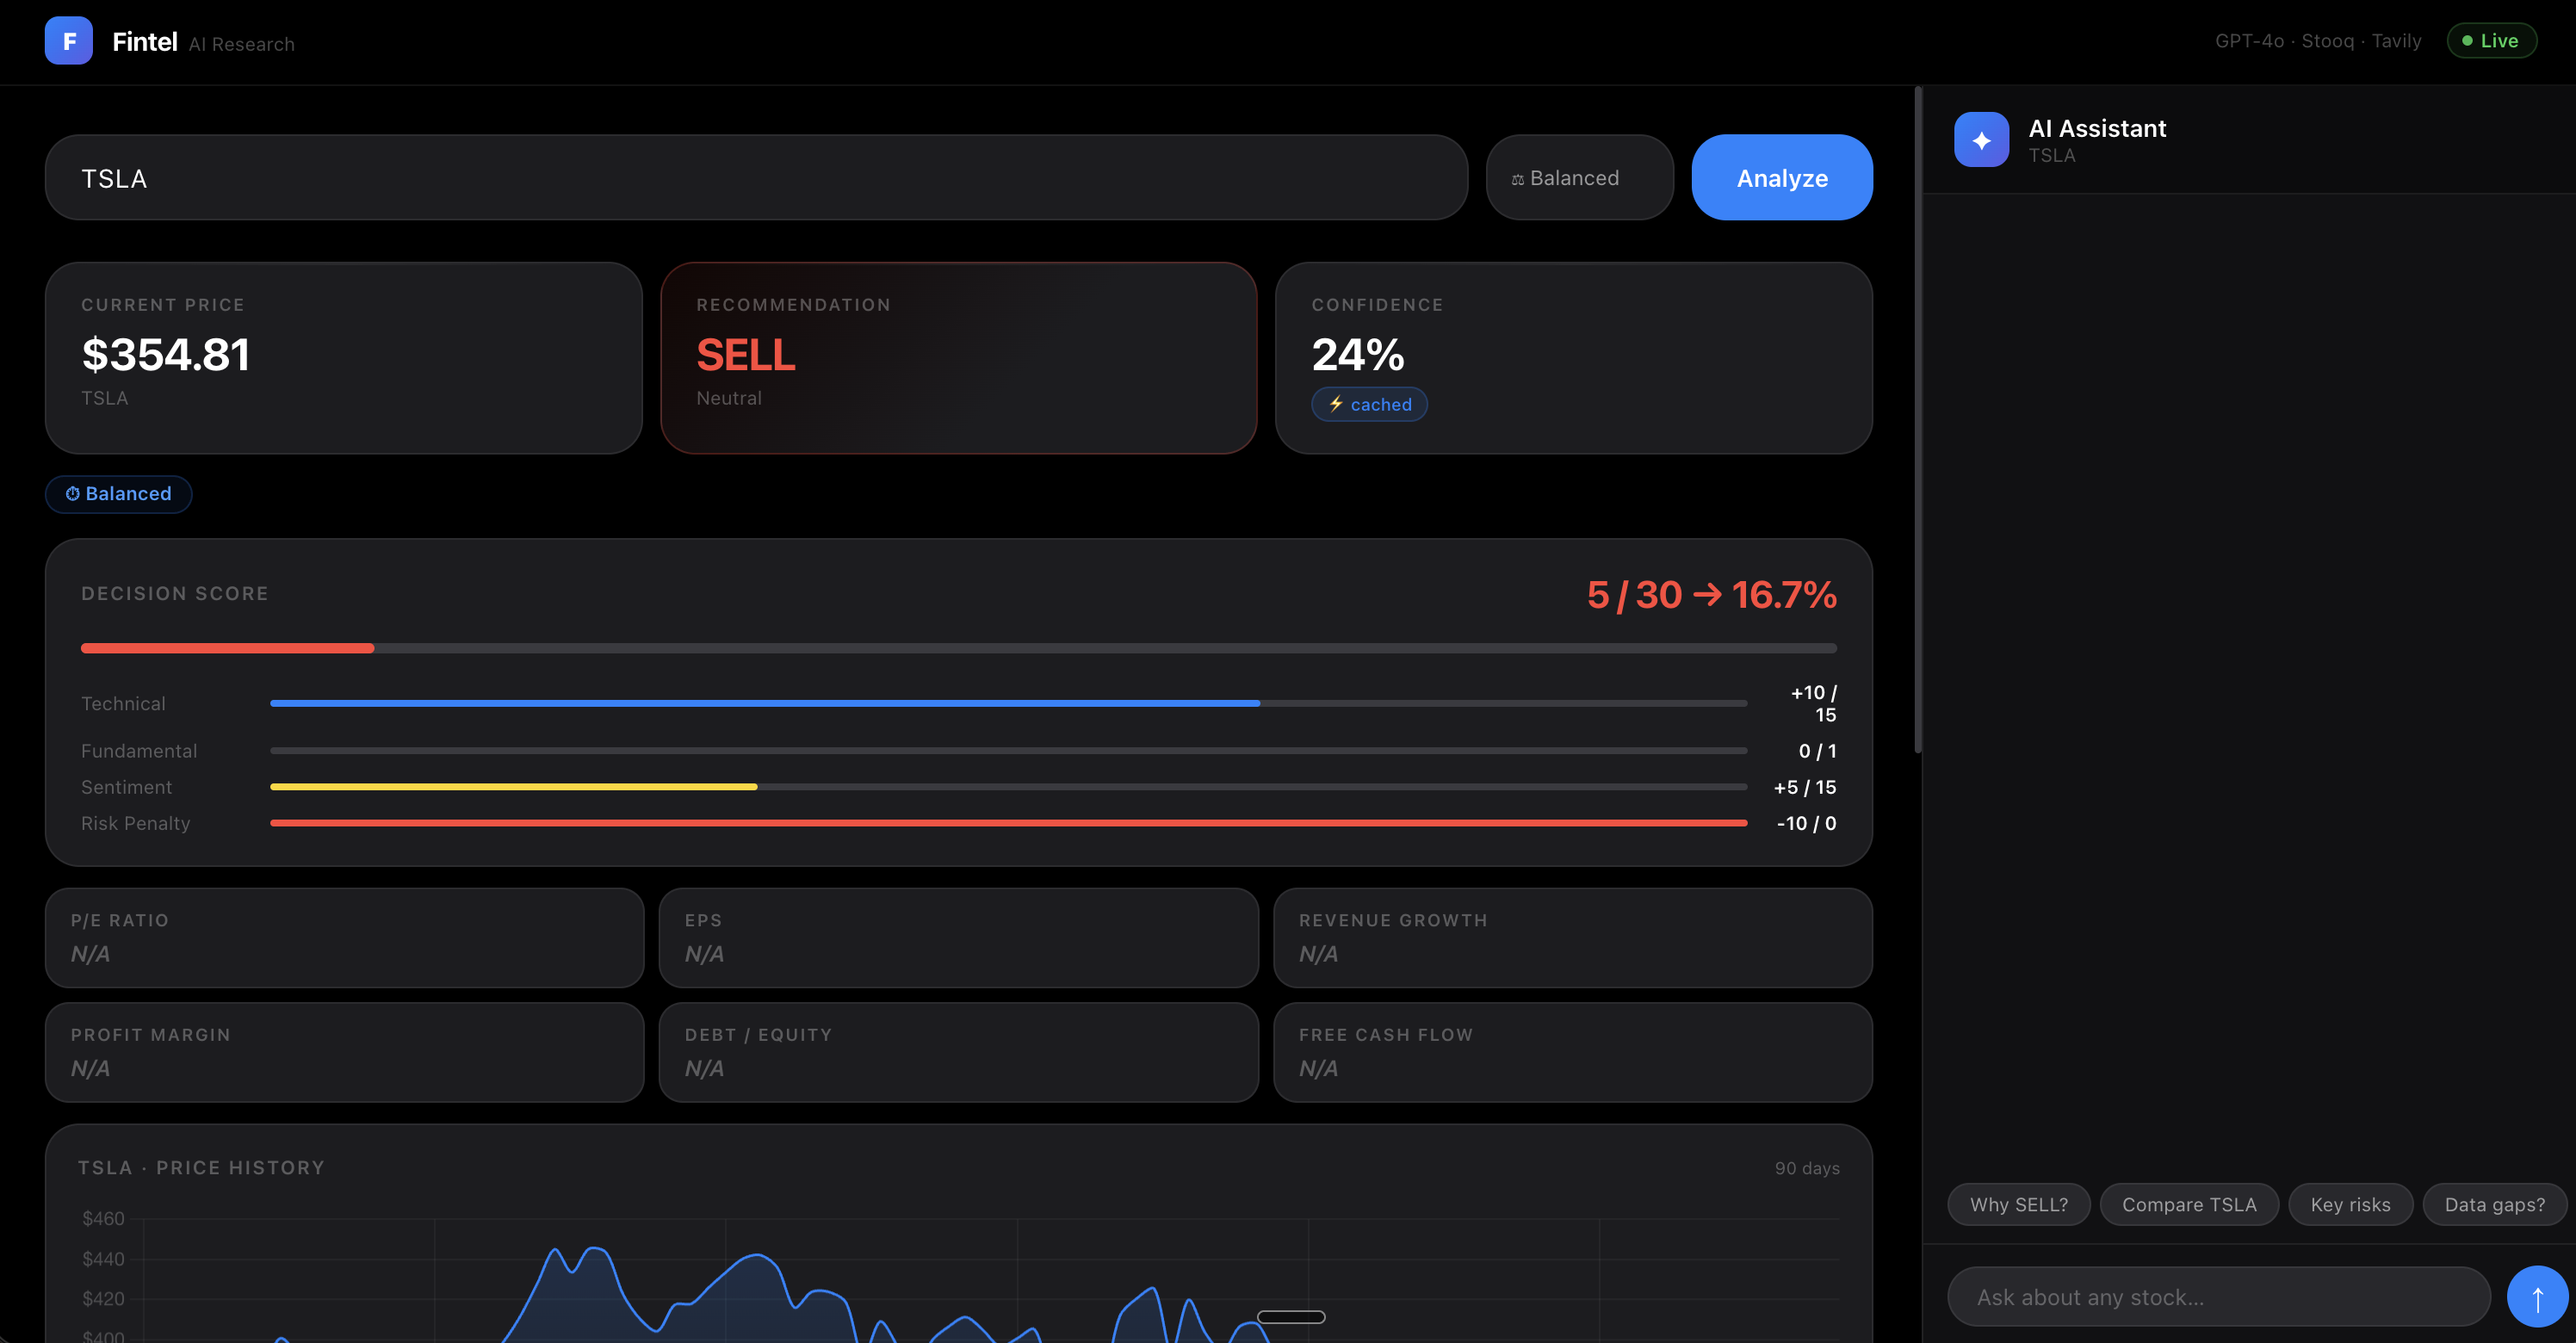Viewport: 2576px width, 1343px height.
Task: Open the Balanced strategy dropdown
Action: 1579,178
